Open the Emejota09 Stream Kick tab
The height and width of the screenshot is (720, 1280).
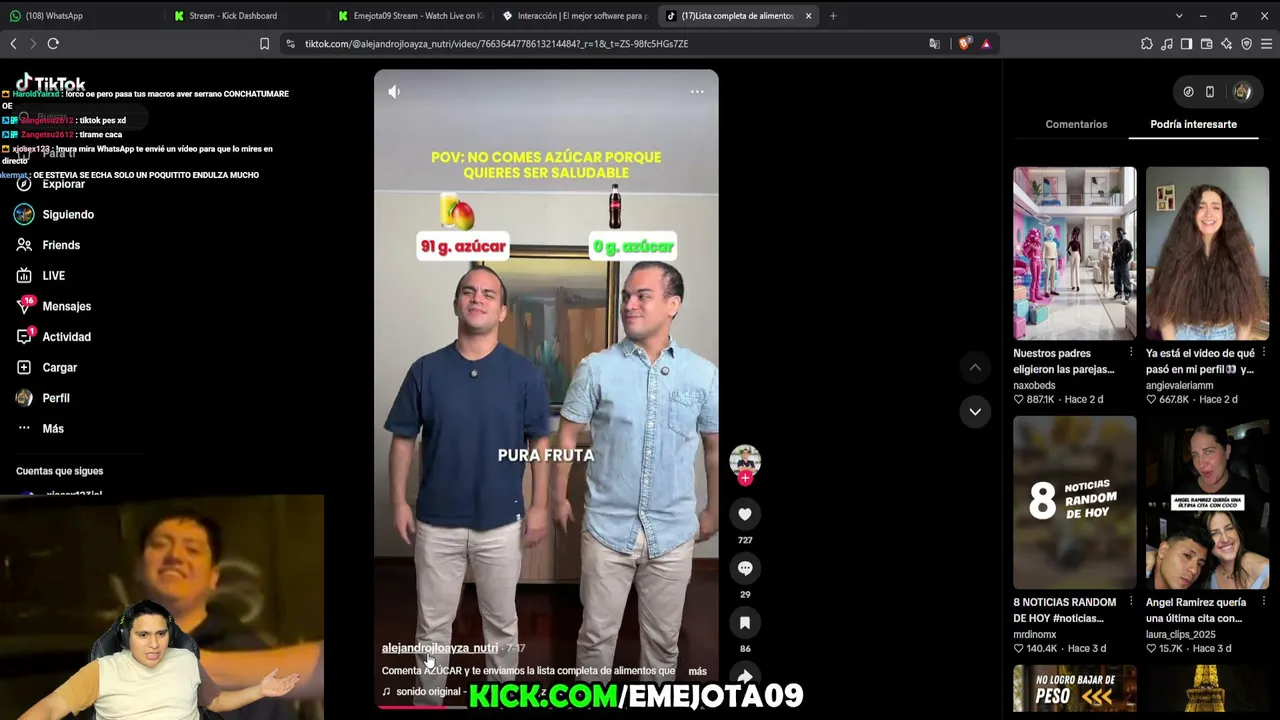point(411,16)
